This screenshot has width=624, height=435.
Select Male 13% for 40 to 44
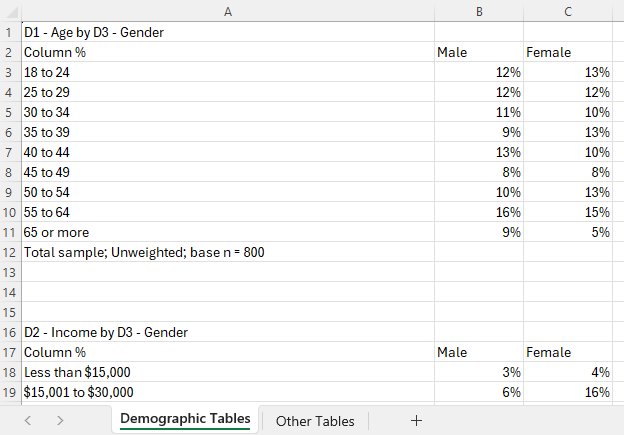click(479, 152)
